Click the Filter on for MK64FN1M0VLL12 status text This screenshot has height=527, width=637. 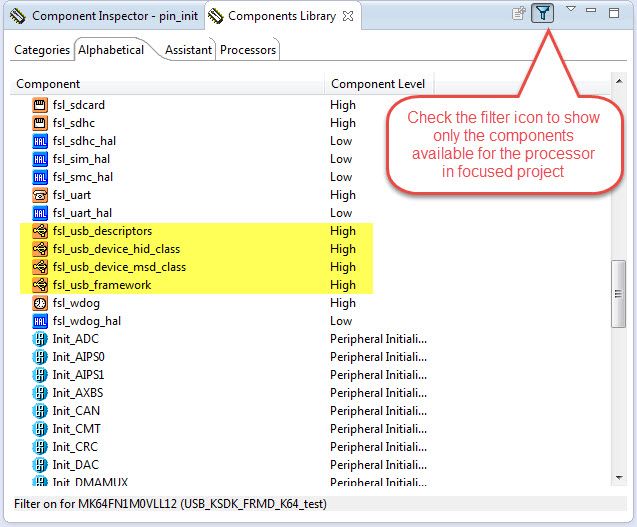[170, 504]
